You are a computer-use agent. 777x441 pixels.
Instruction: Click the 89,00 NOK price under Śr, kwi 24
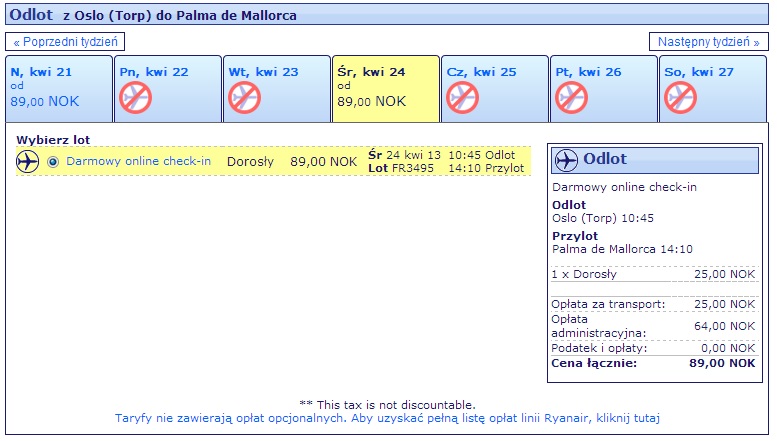pos(372,102)
